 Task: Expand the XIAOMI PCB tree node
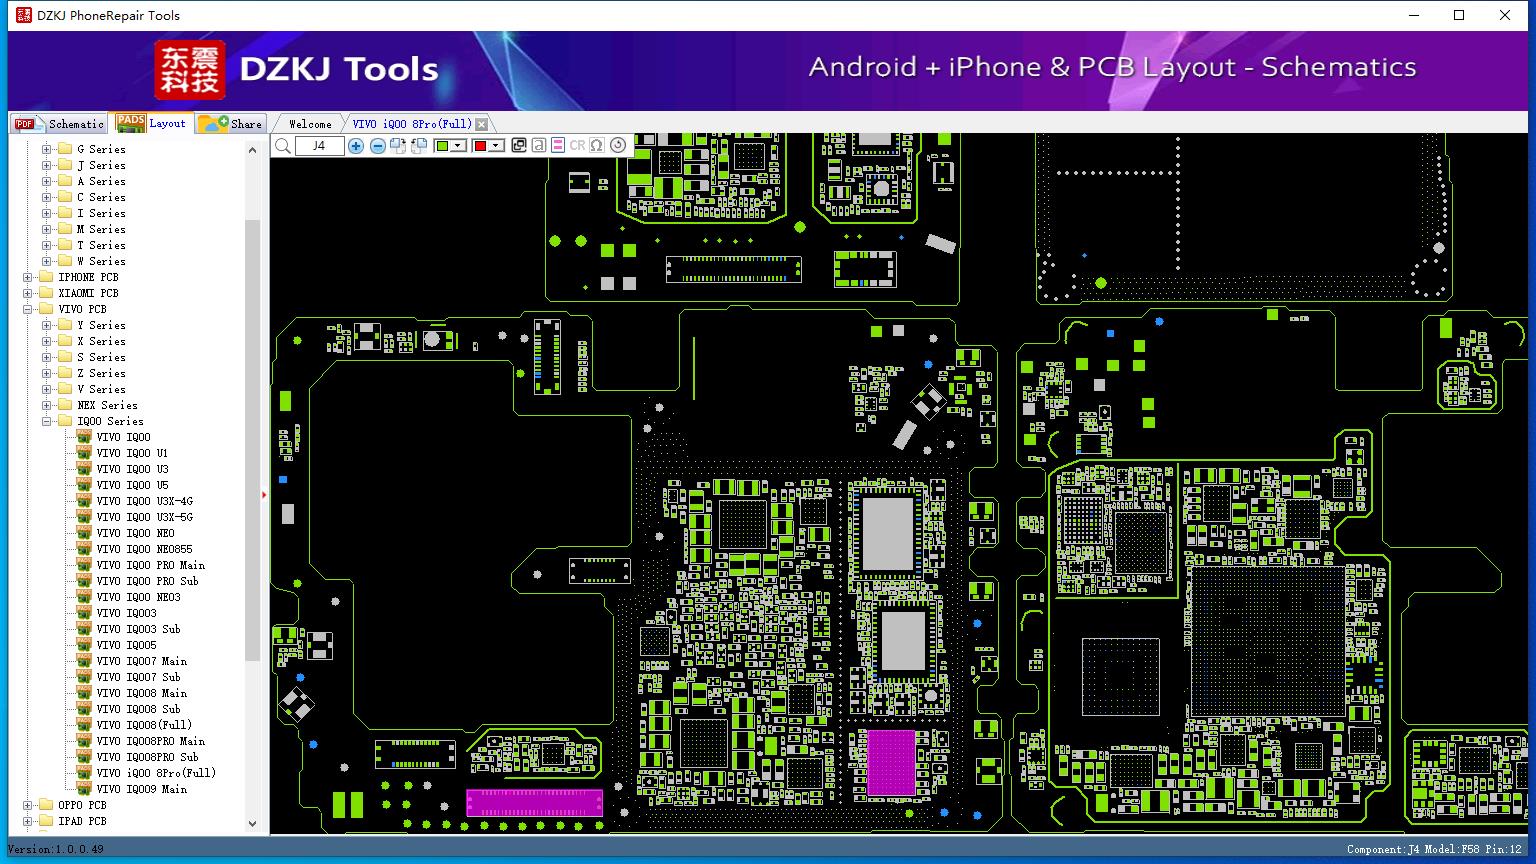tap(27, 293)
